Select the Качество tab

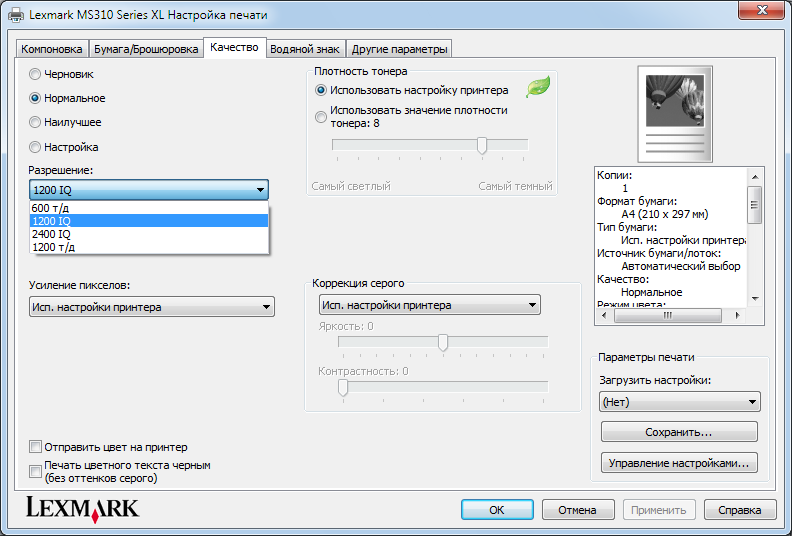[234, 47]
